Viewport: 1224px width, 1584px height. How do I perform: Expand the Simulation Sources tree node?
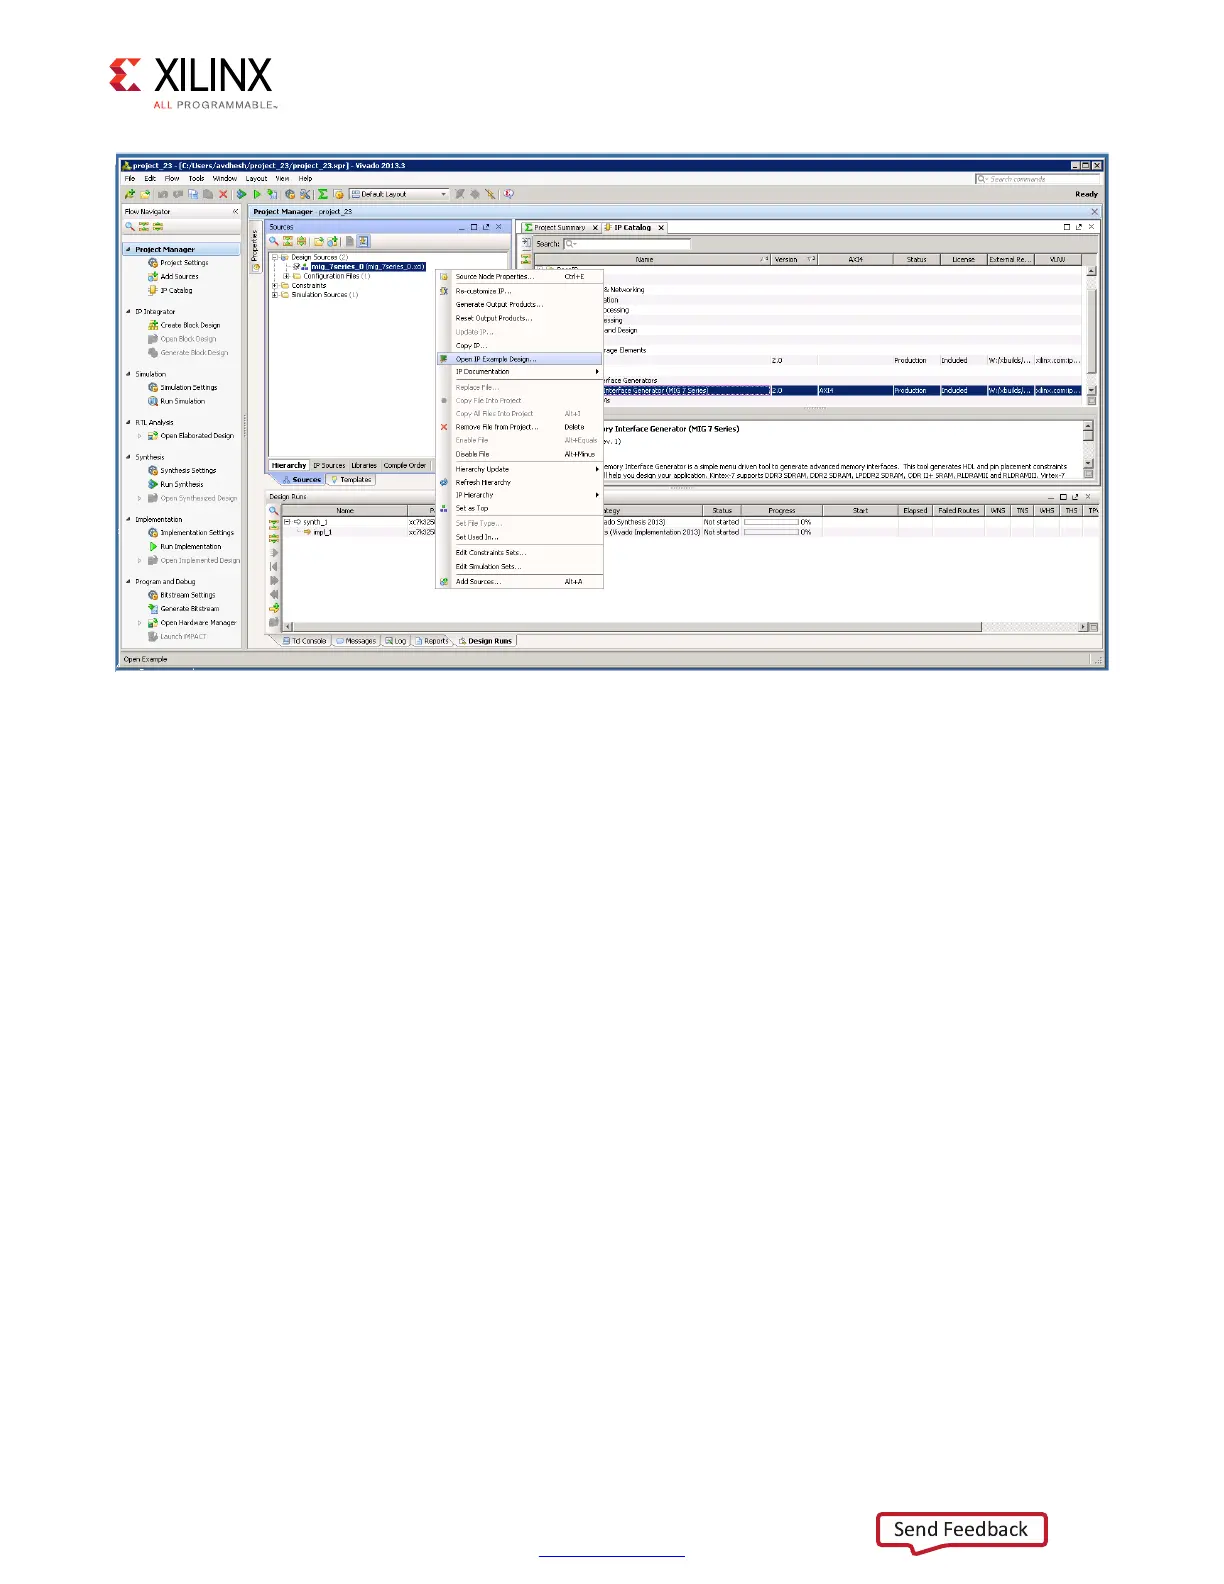pos(275,294)
